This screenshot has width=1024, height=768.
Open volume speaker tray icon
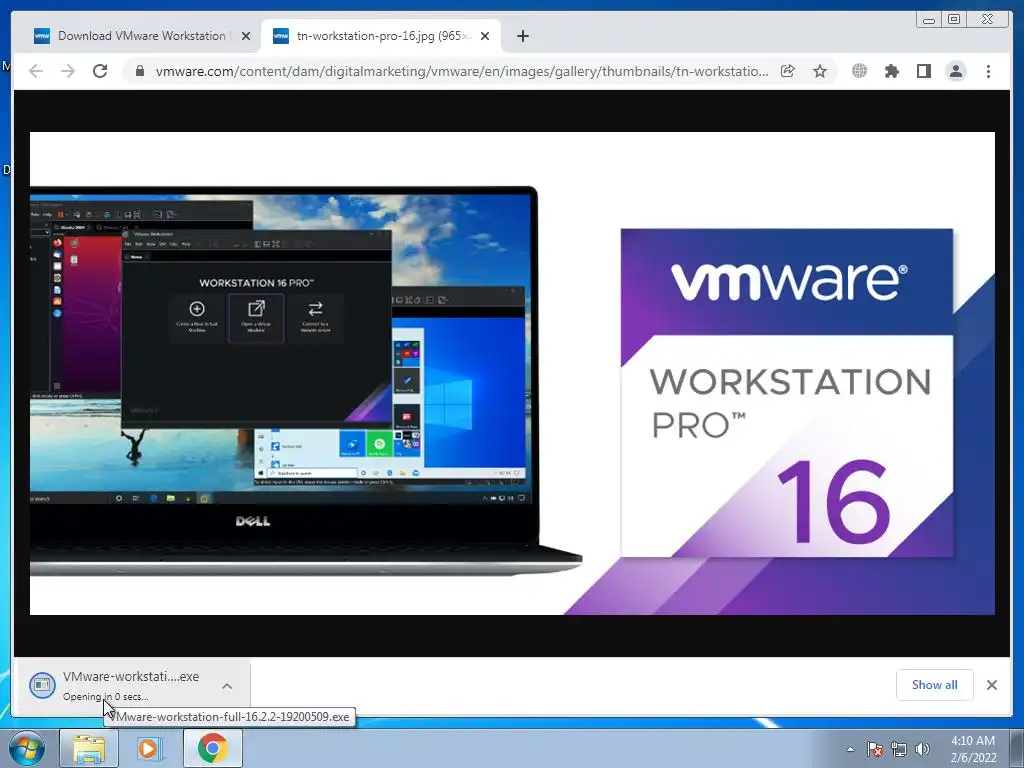pos(922,749)
